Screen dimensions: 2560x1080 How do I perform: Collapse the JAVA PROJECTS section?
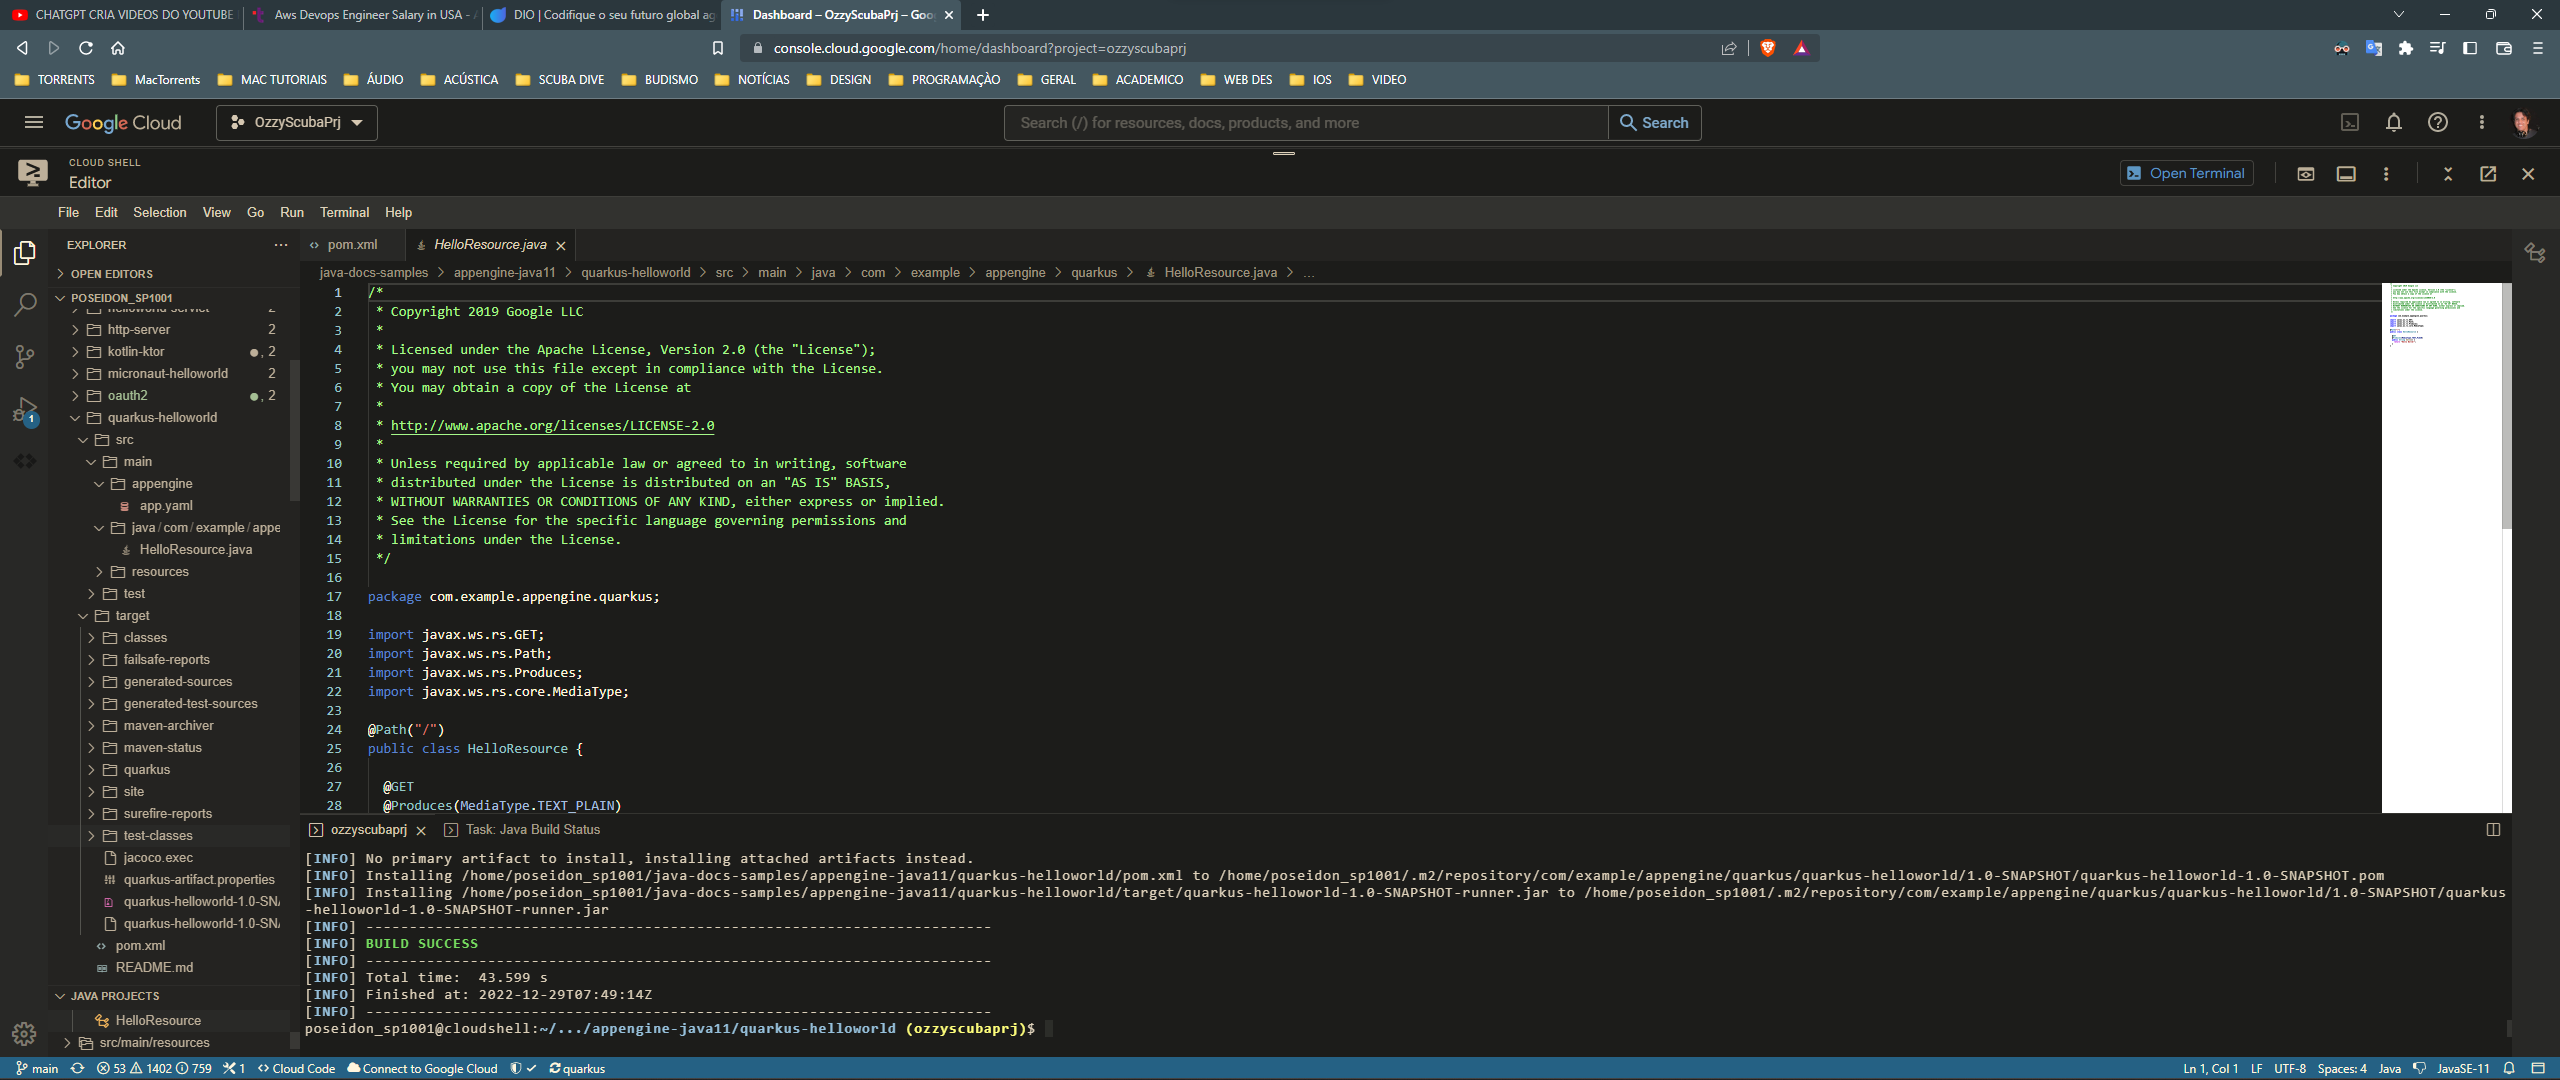tap(114, 996)
